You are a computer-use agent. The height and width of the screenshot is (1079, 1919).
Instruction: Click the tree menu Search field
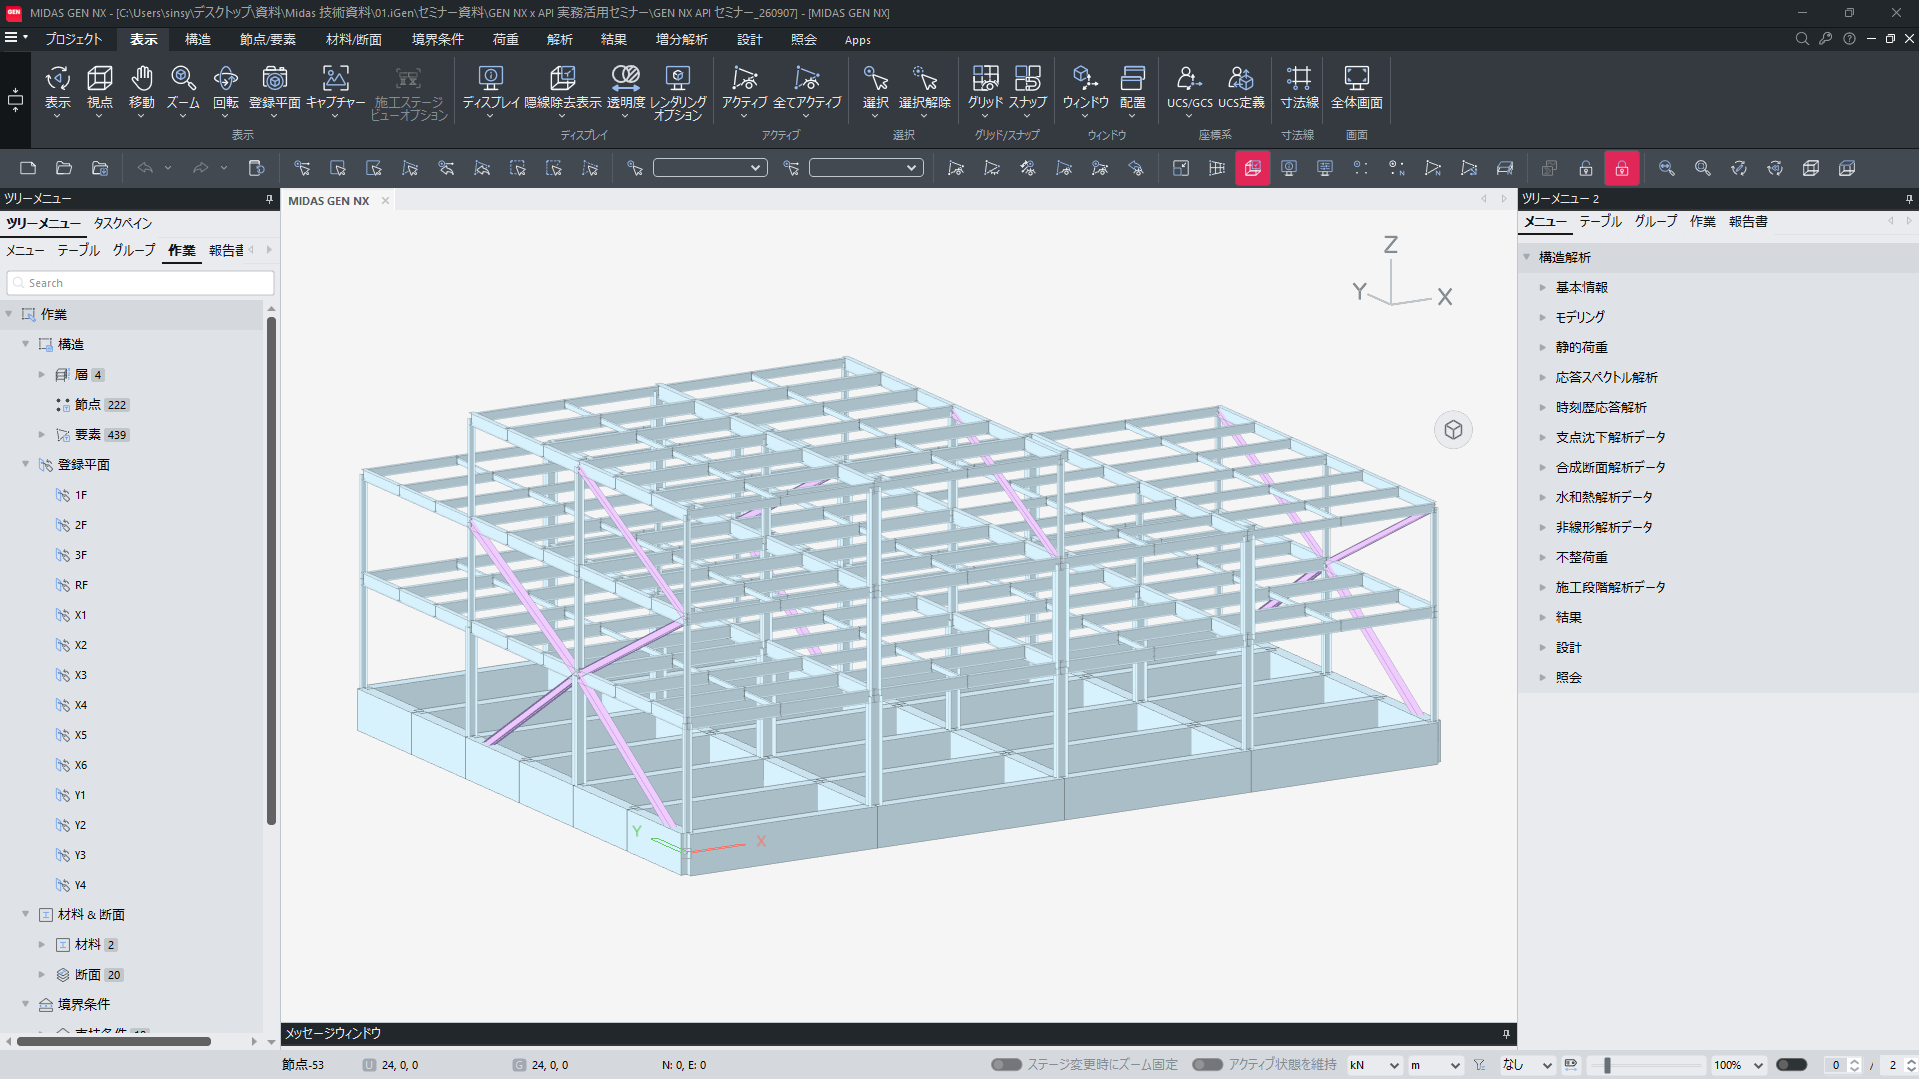coord(140,283)
